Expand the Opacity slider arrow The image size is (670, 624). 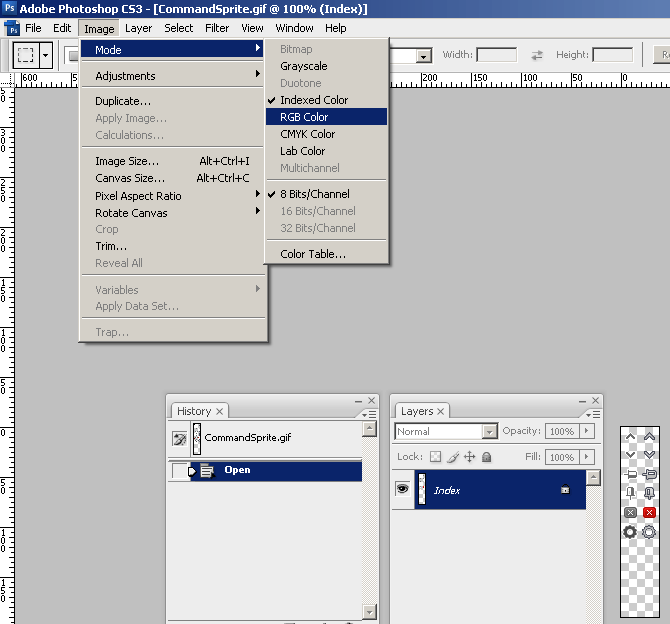[x=587, y=431]
